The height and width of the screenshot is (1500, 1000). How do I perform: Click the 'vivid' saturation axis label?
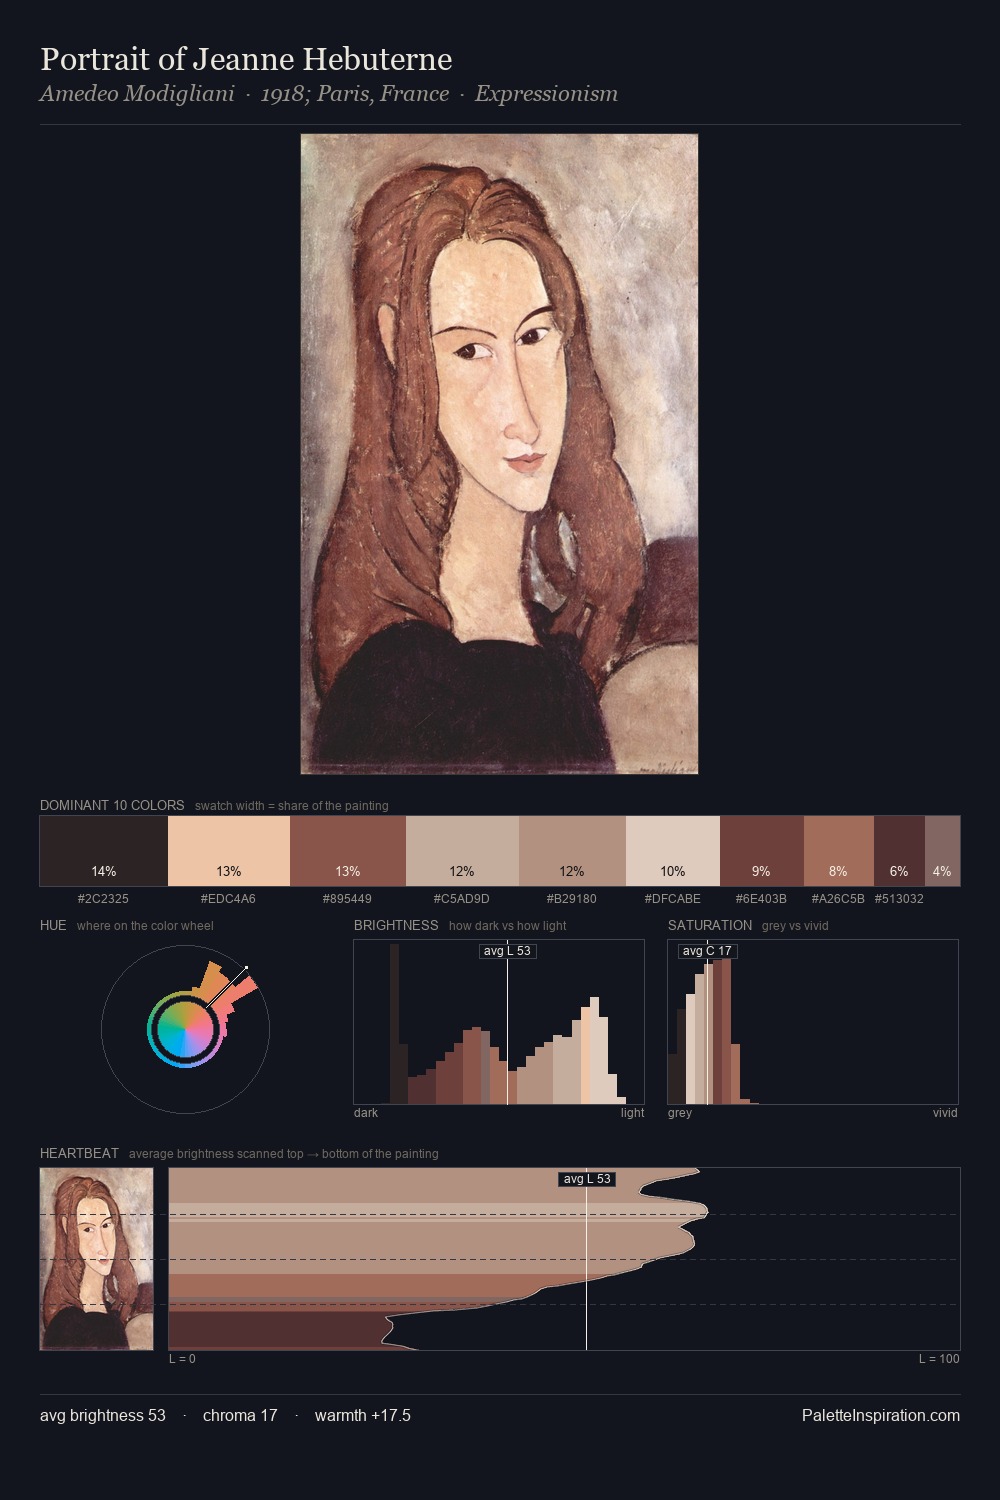(945, 1113)
